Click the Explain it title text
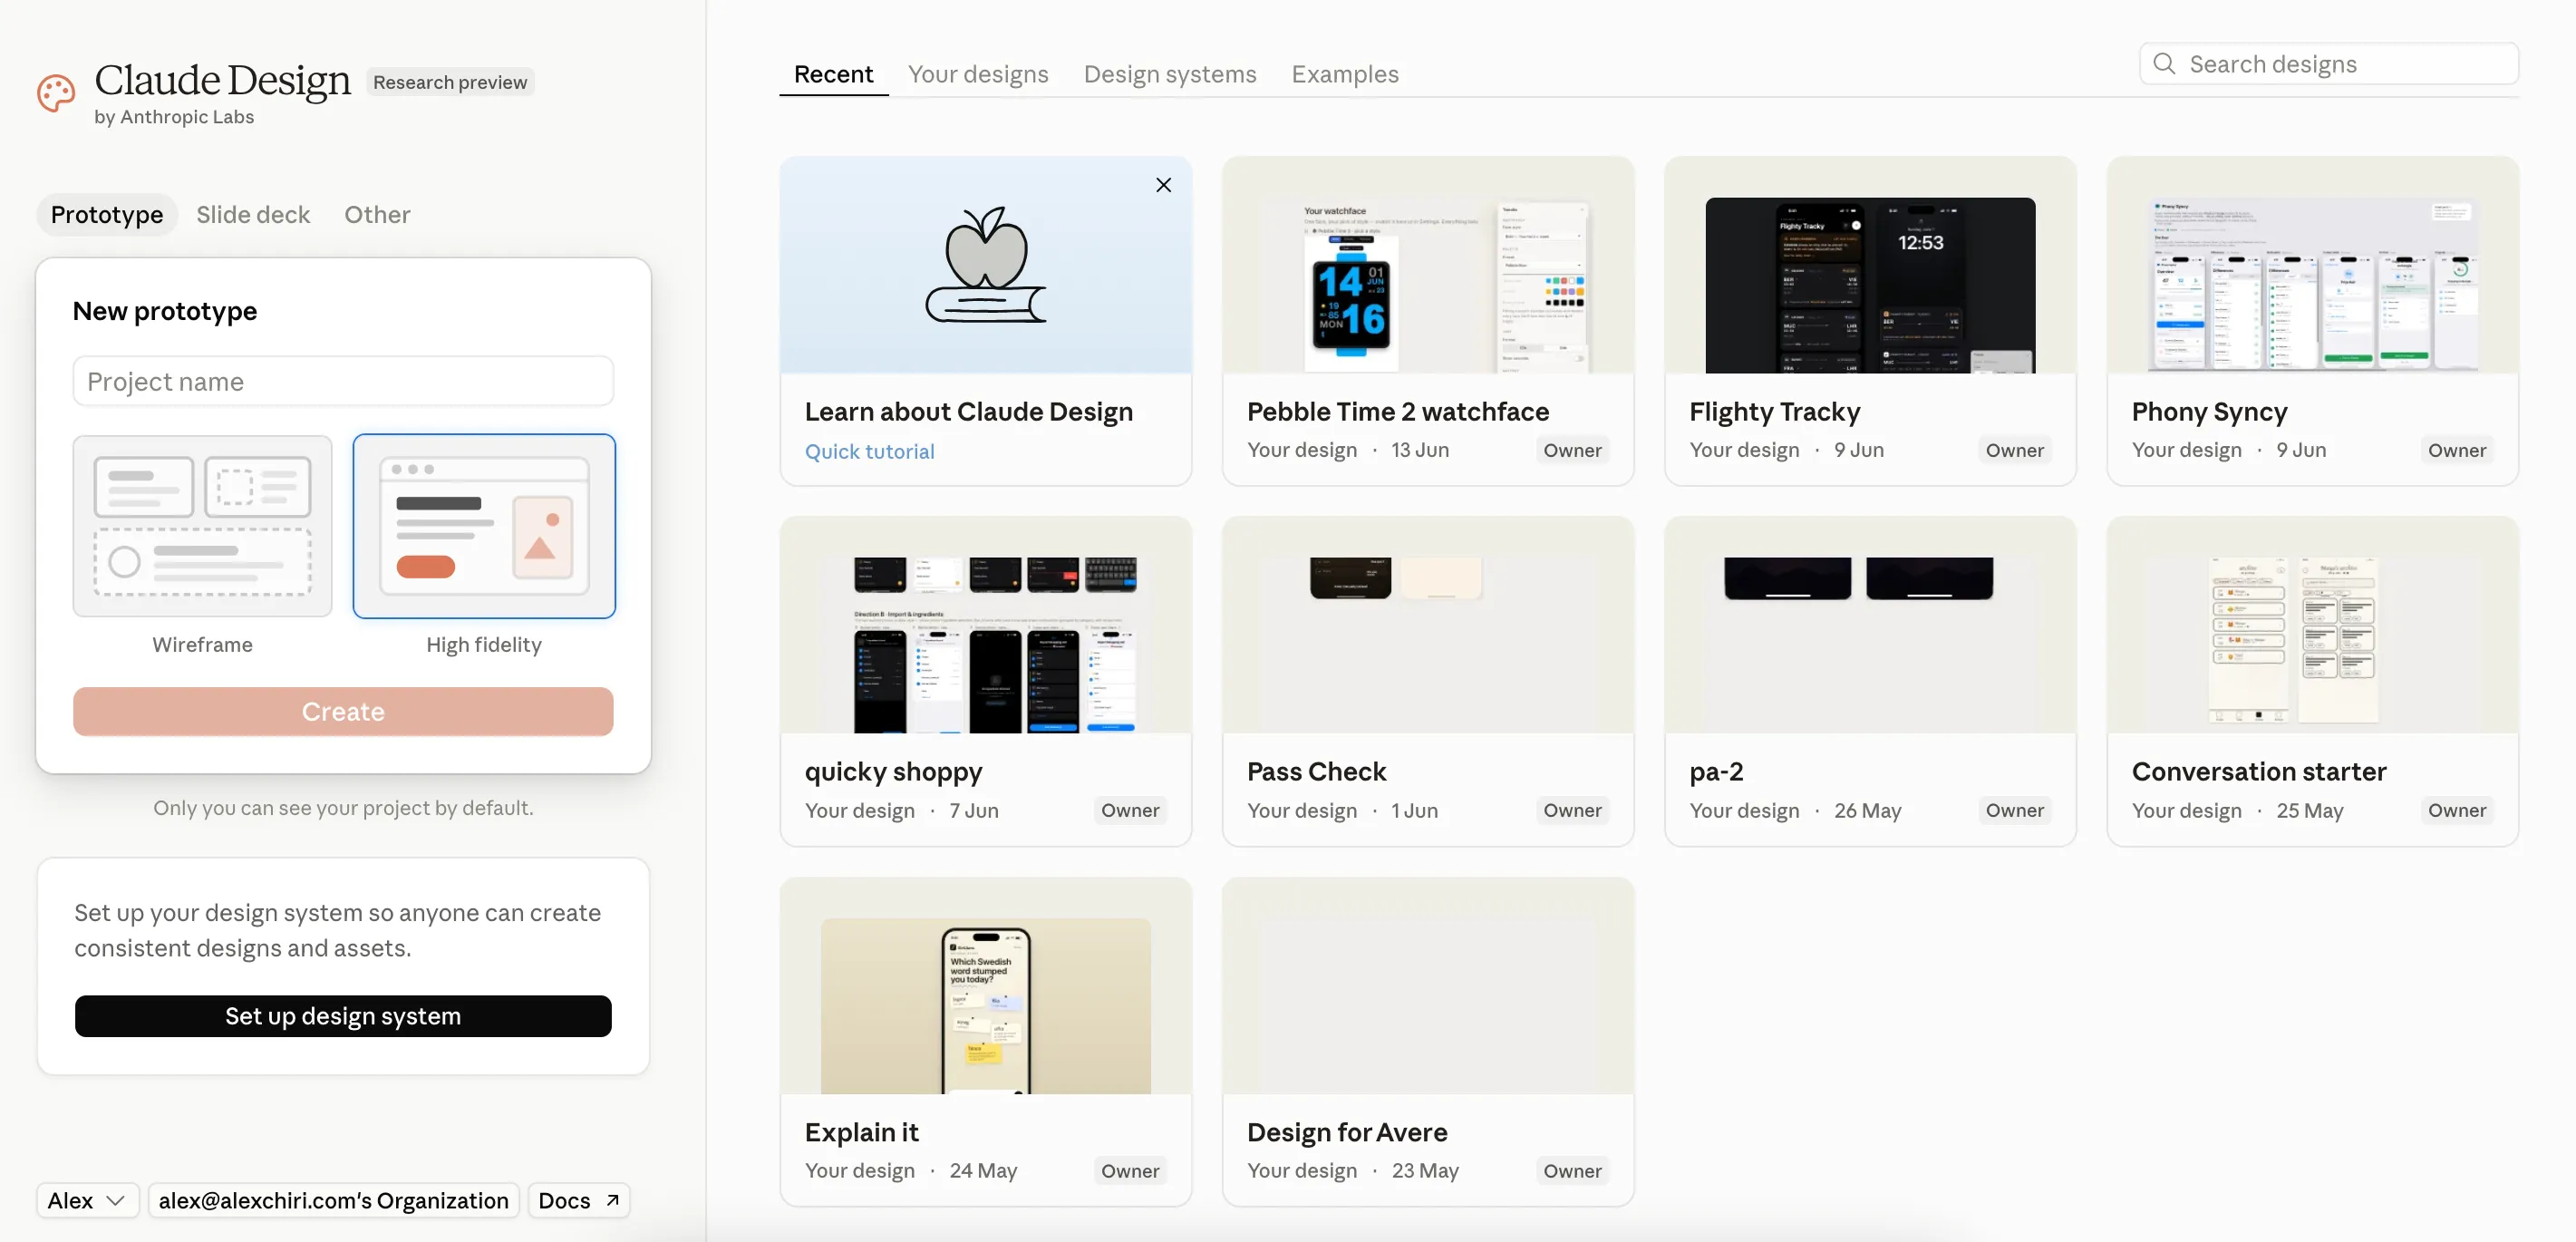This screenshot has height=1242, width=2576. [x=861, y=1131]
